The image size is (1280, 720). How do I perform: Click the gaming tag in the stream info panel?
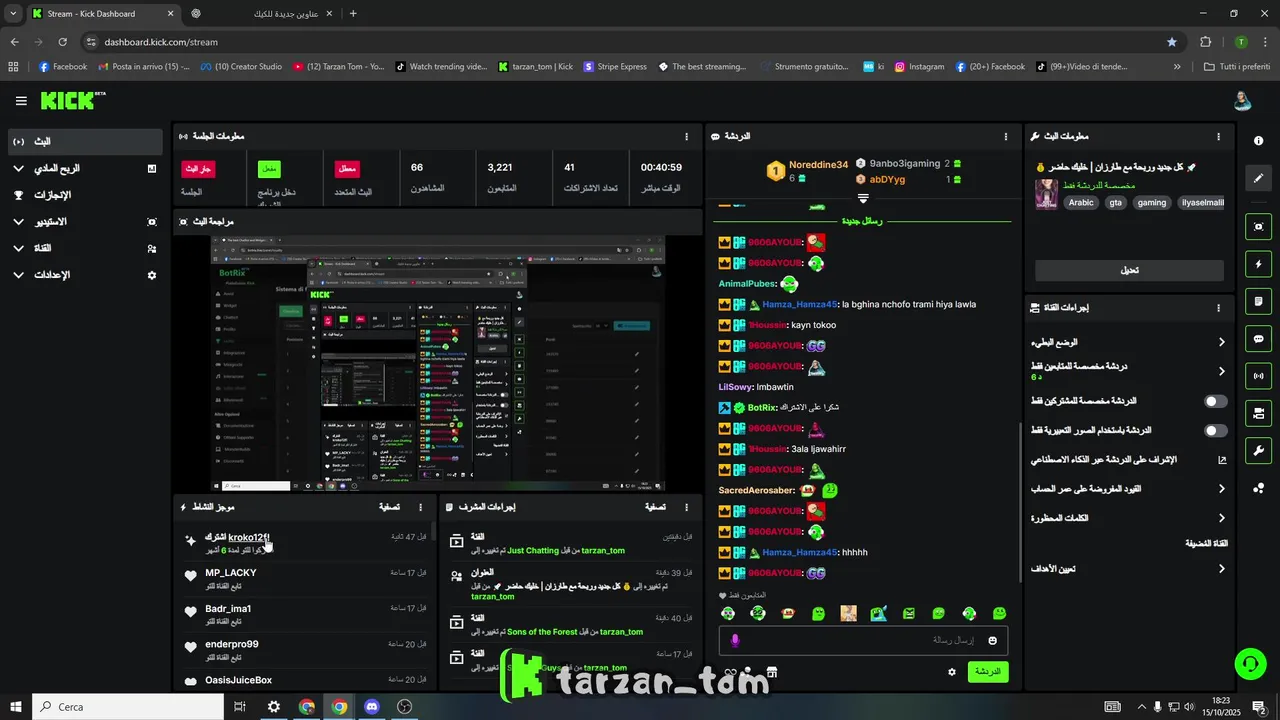[x=1151, y=202]
